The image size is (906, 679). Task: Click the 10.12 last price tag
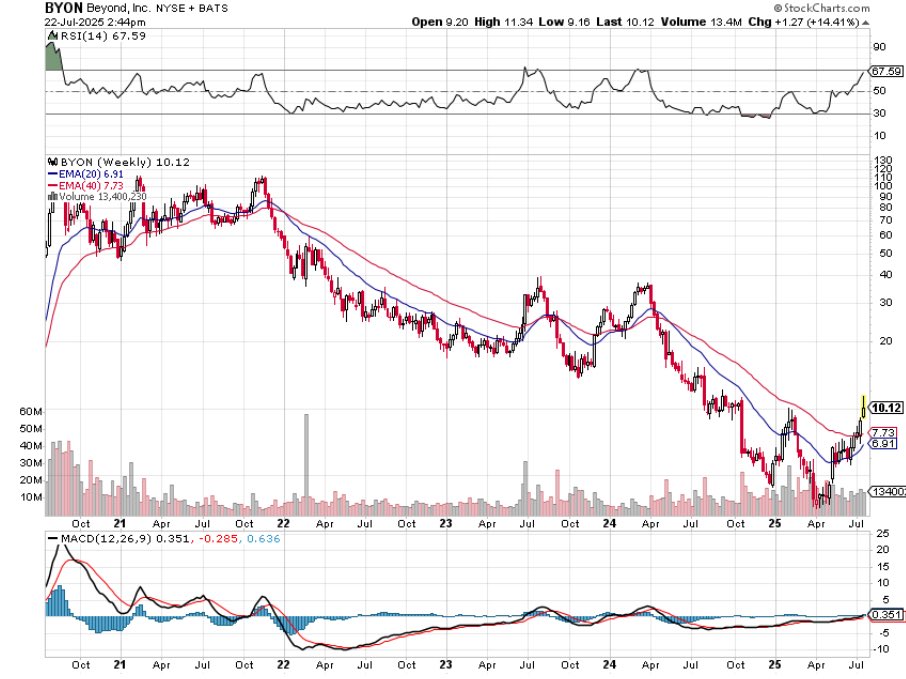pos(886,408)
